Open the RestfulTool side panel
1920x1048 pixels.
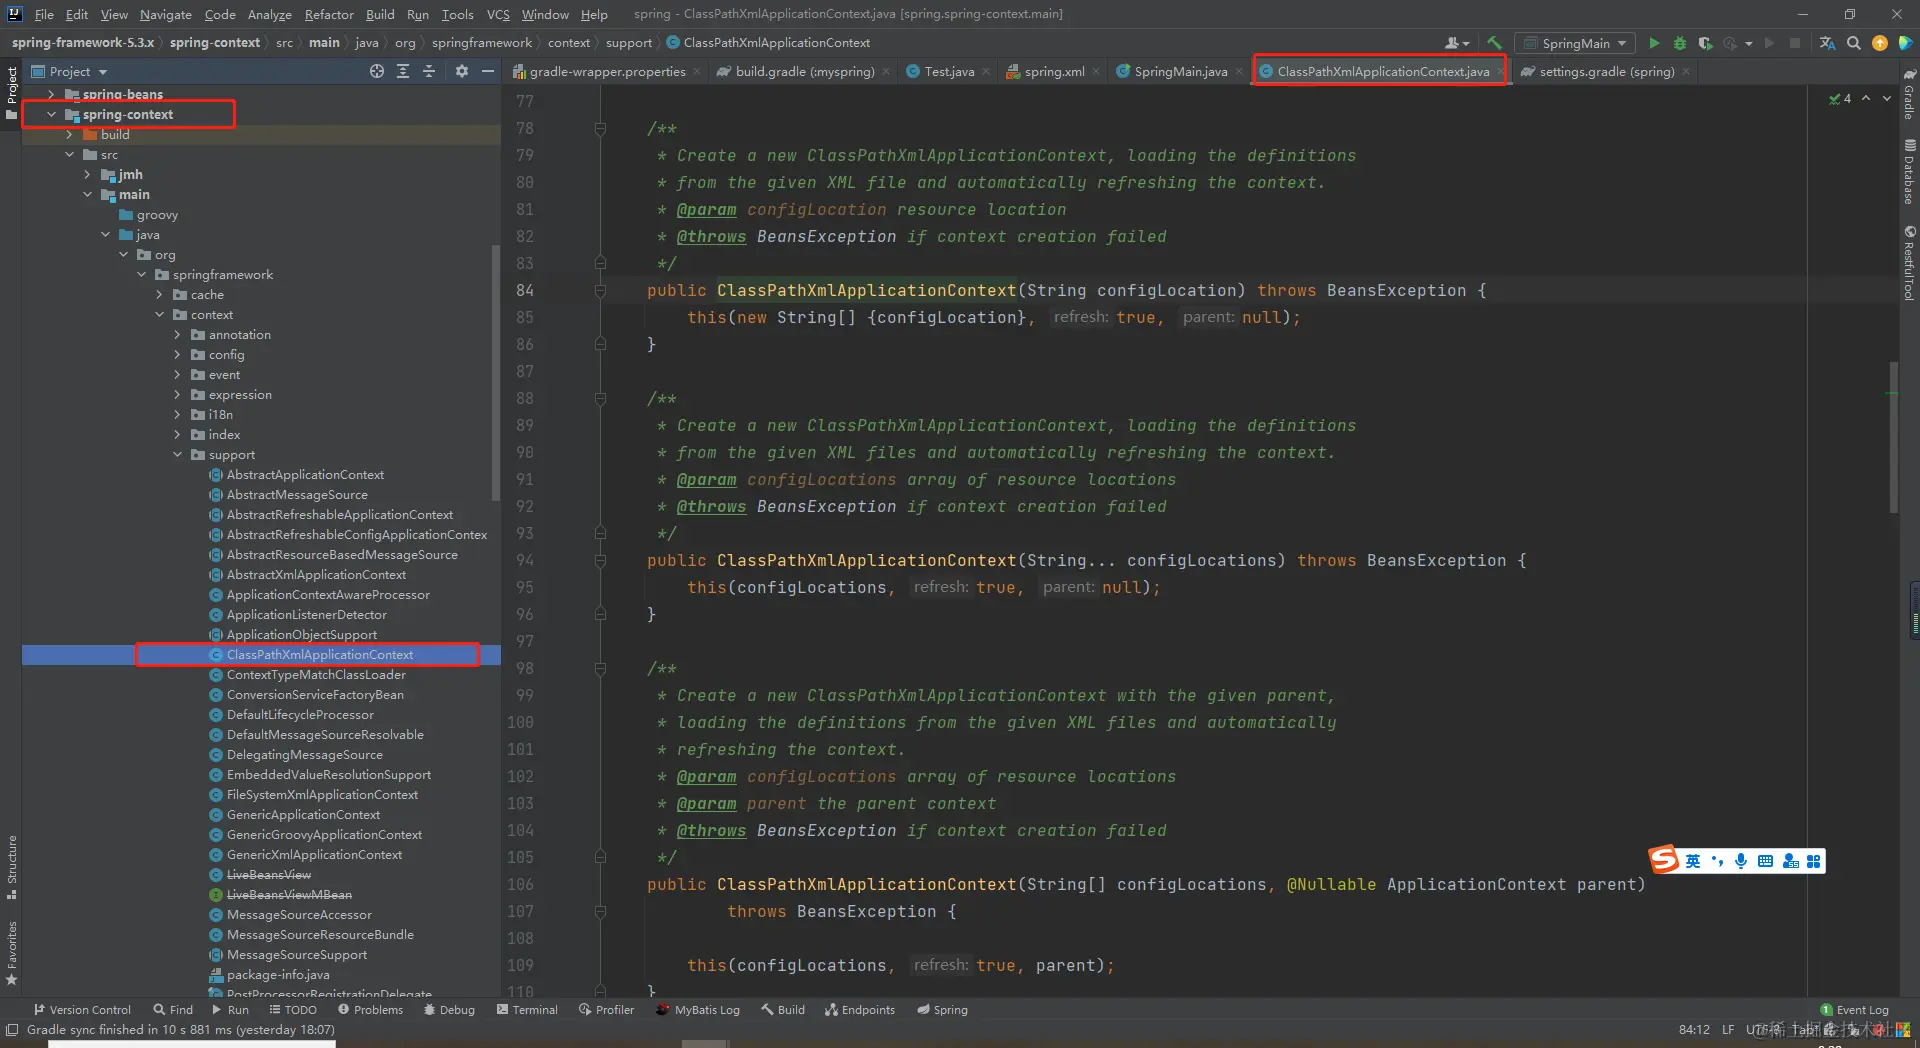coord(1908,263)
